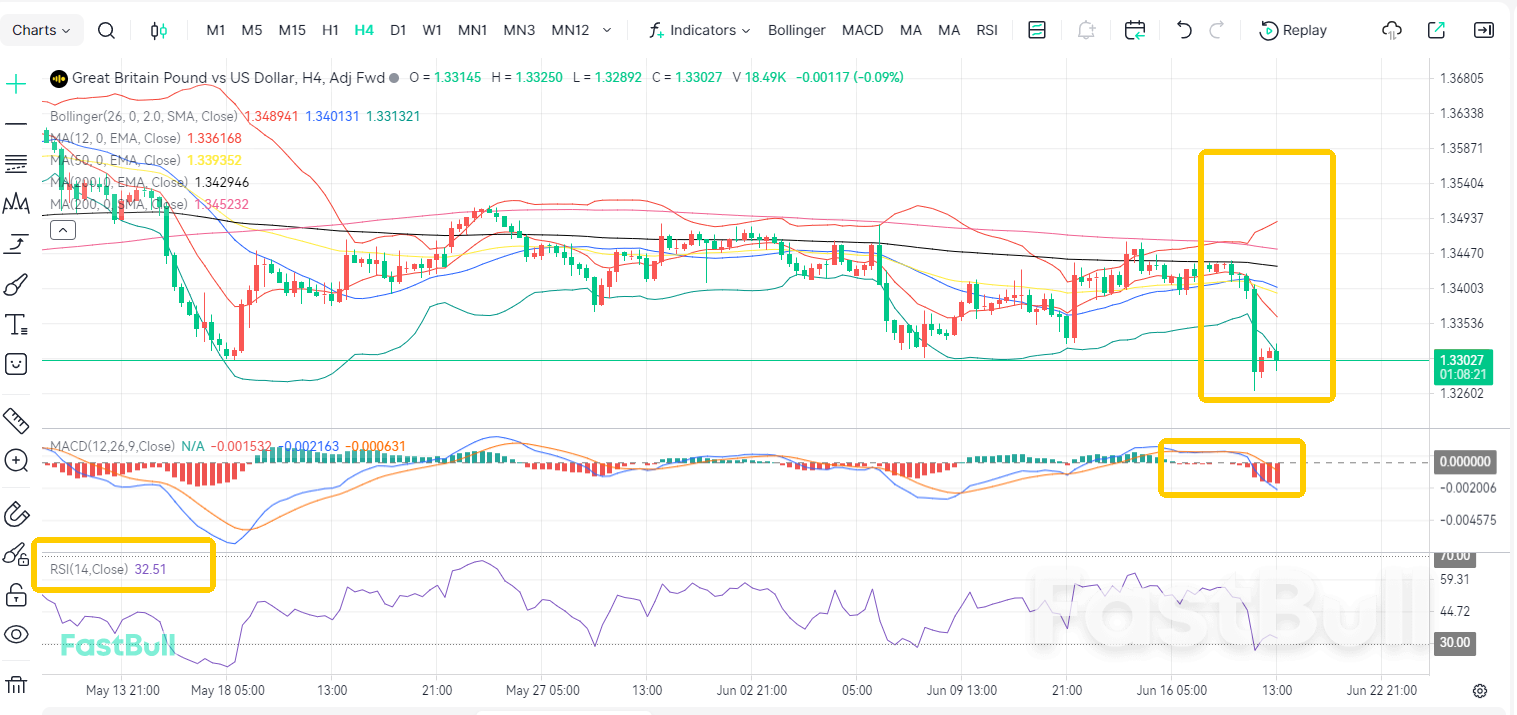Switch to the W1 timeframe
Screen dimensions: 1517x715
point(432,30)
